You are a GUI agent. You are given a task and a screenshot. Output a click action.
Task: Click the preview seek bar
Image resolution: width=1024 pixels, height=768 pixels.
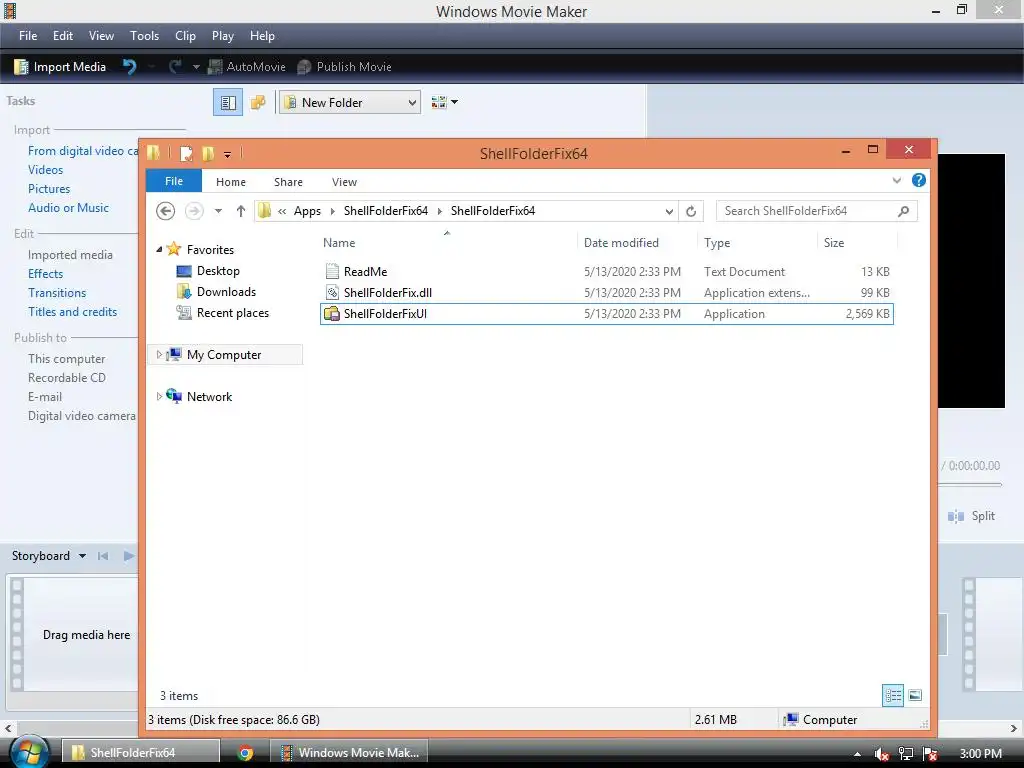(969, 485)
